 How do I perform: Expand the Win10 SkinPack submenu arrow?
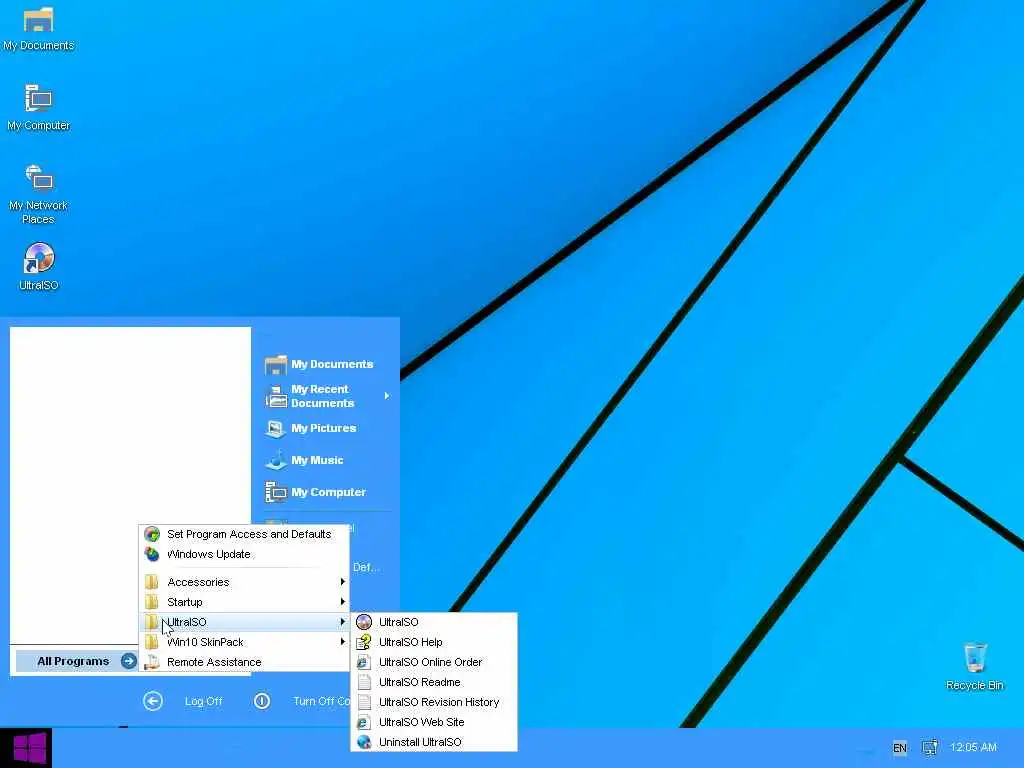pyautogui.click(x=342, y=643)
